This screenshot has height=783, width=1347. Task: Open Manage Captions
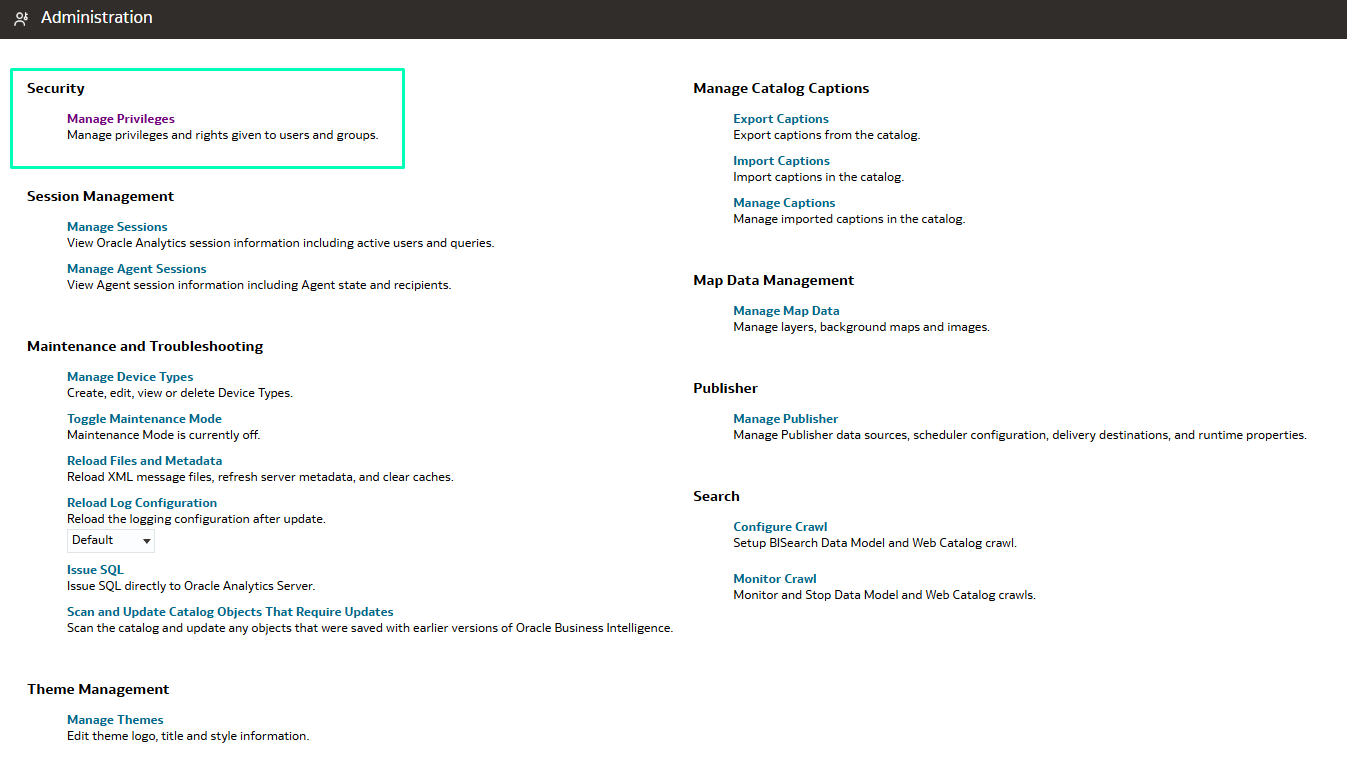pos(784,203)
